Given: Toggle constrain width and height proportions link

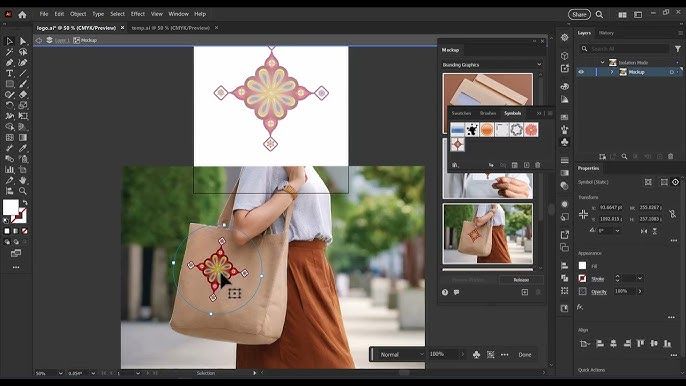Looking at the screenshot, I should [x=672, y=214].
